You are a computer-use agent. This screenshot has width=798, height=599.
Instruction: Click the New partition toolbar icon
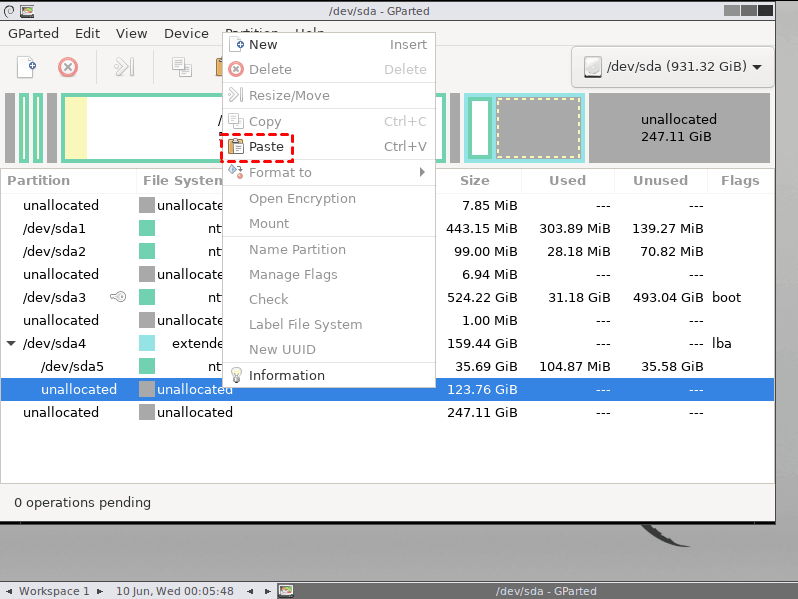pyautogui.click(x=27, y=67)
